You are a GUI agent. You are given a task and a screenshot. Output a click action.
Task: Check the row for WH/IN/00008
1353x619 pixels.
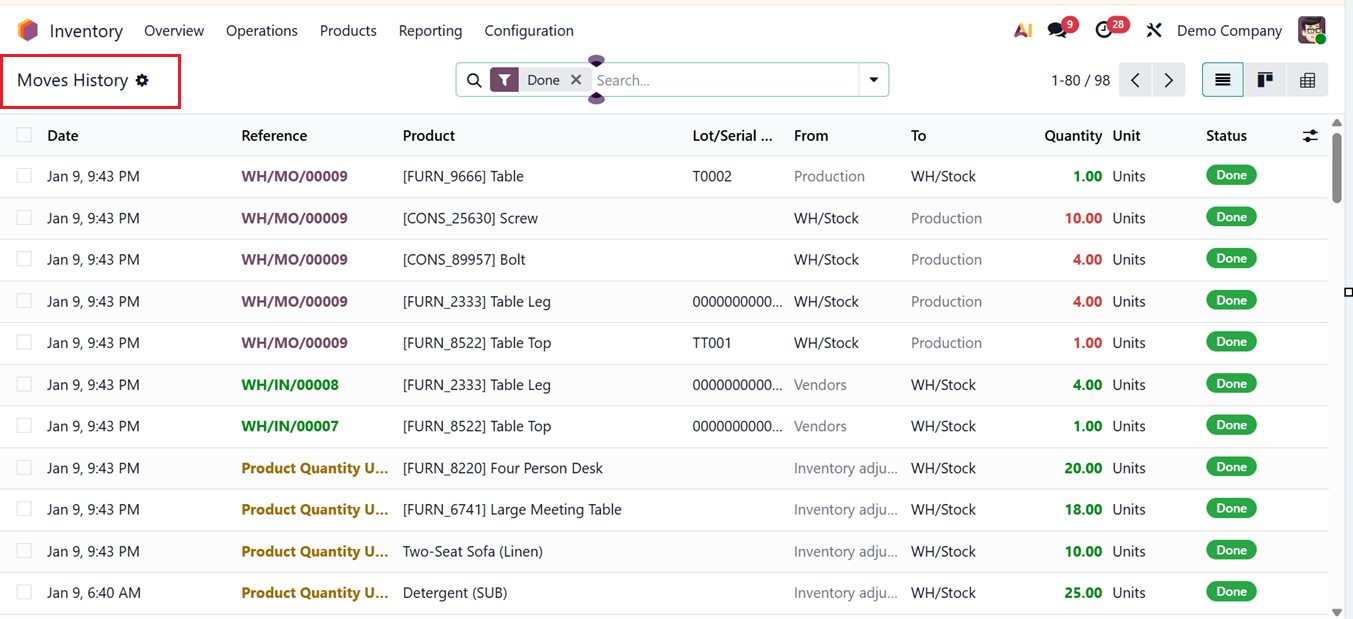[x=24, y=384]
